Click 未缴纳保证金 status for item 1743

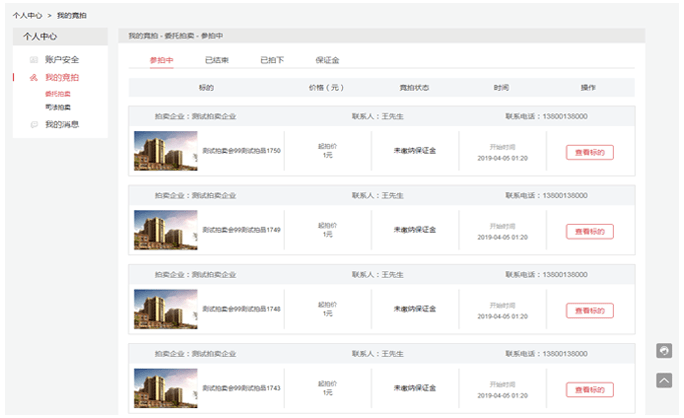coord(415,388)
